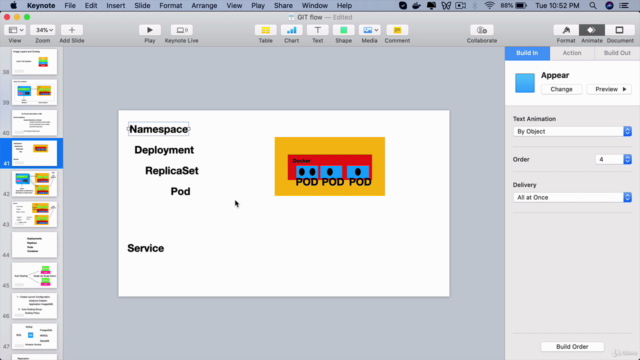The height and width of the screenshot is (360, 640).
Task: Select slide 39 thumbnail
Action: (x=34, y=92)
